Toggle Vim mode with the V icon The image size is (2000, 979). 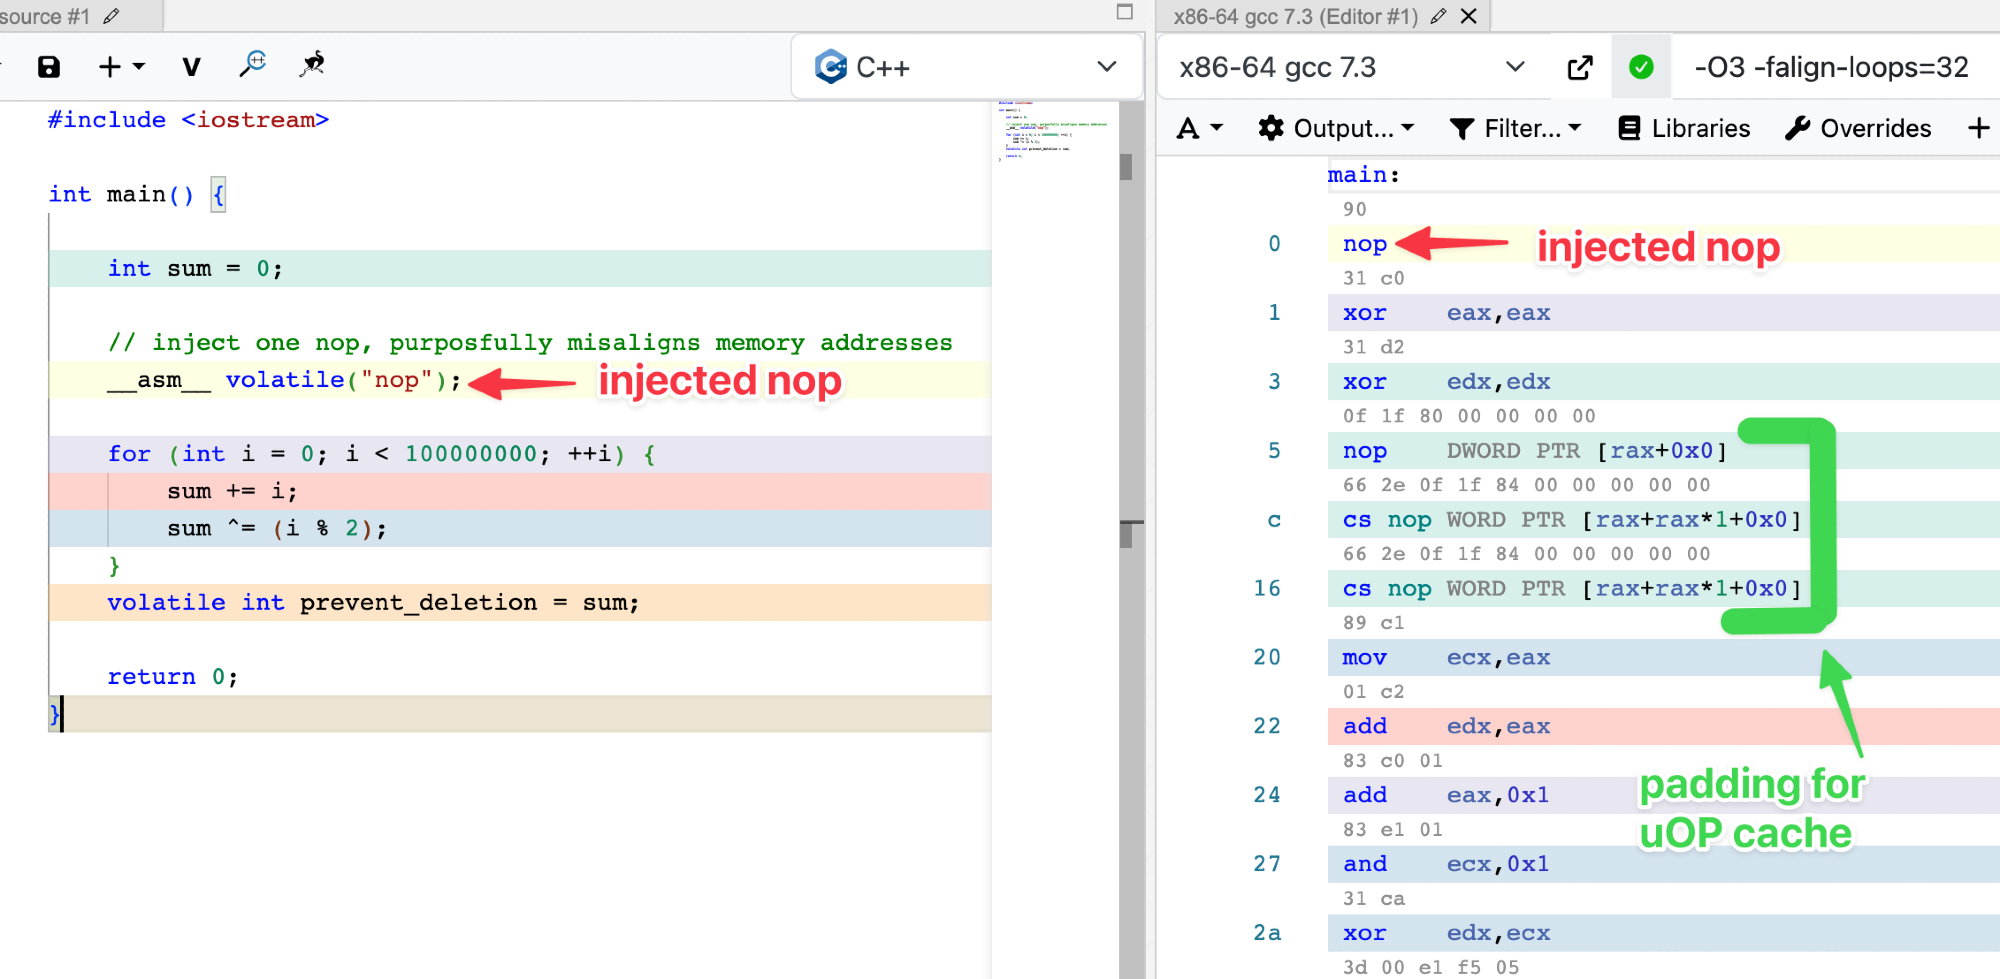tap(191, 67)
